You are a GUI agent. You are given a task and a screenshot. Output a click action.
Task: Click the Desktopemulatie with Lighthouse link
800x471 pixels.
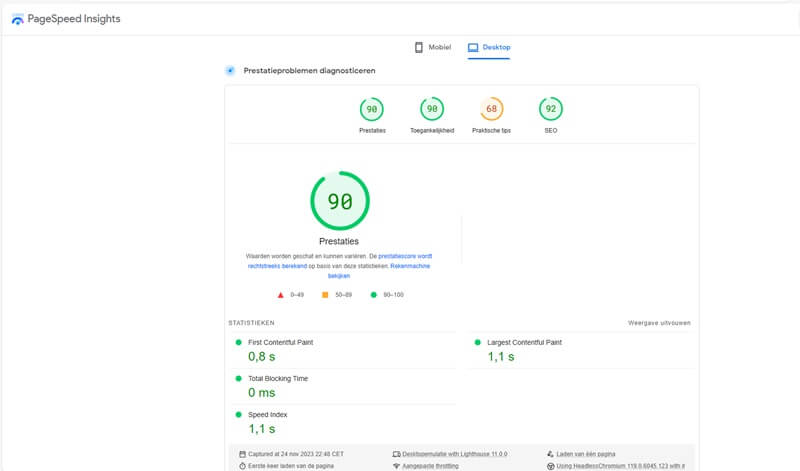click(x=456, y=453)
